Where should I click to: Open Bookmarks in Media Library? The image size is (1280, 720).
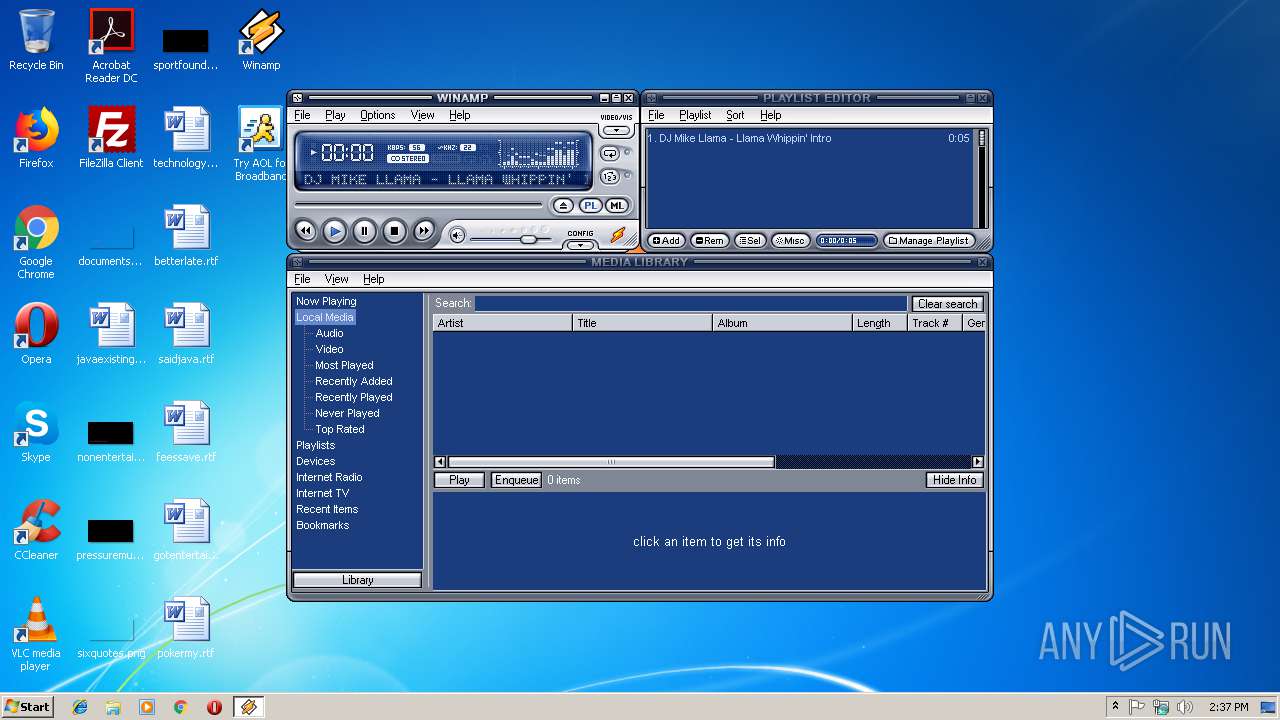pyautogui.click(x=322, y=525)
